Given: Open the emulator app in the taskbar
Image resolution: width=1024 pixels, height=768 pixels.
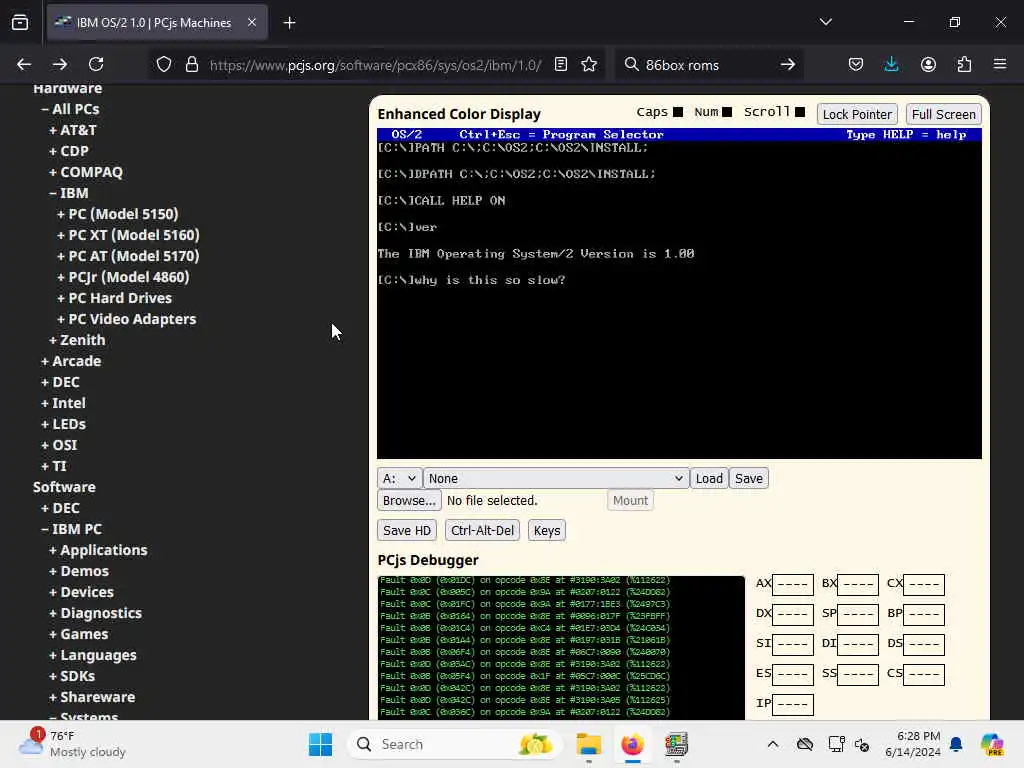Looking at the screenshot, I should tap(676, 744).
